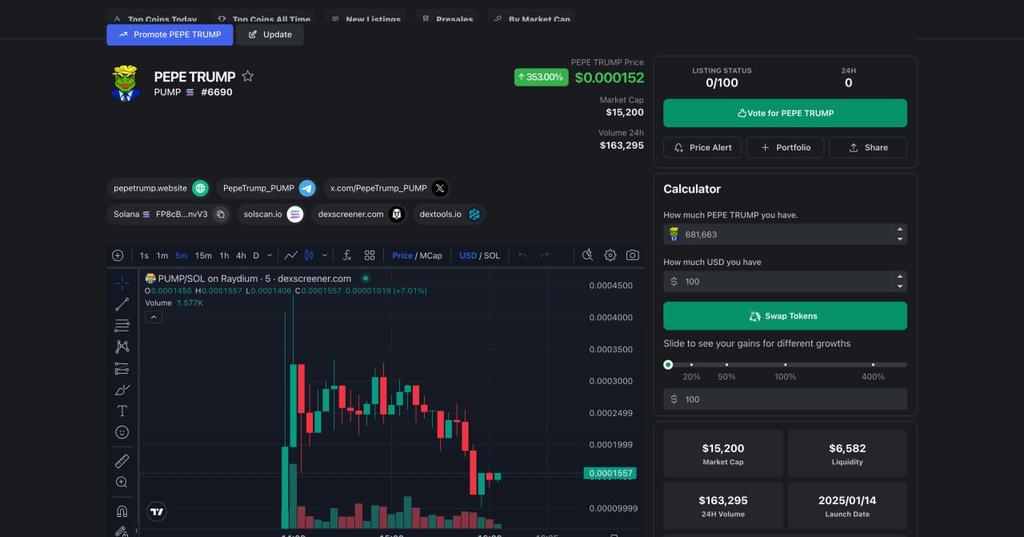1024x537 pixels.
Task: Set growth slider to 400% mark
Action: [x=873, y=365]
